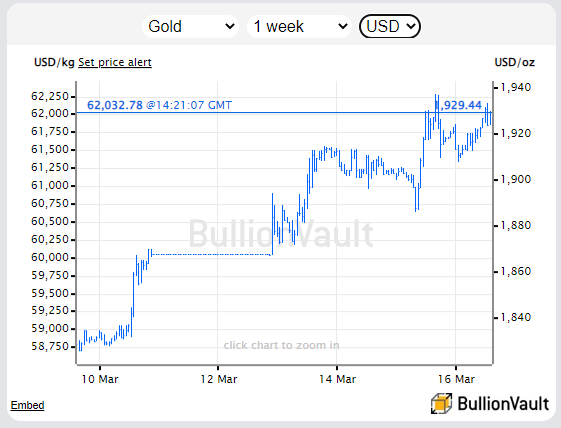561x428 pixels.
Task: Click the Embed link
Action: click(x=27, y=405)
